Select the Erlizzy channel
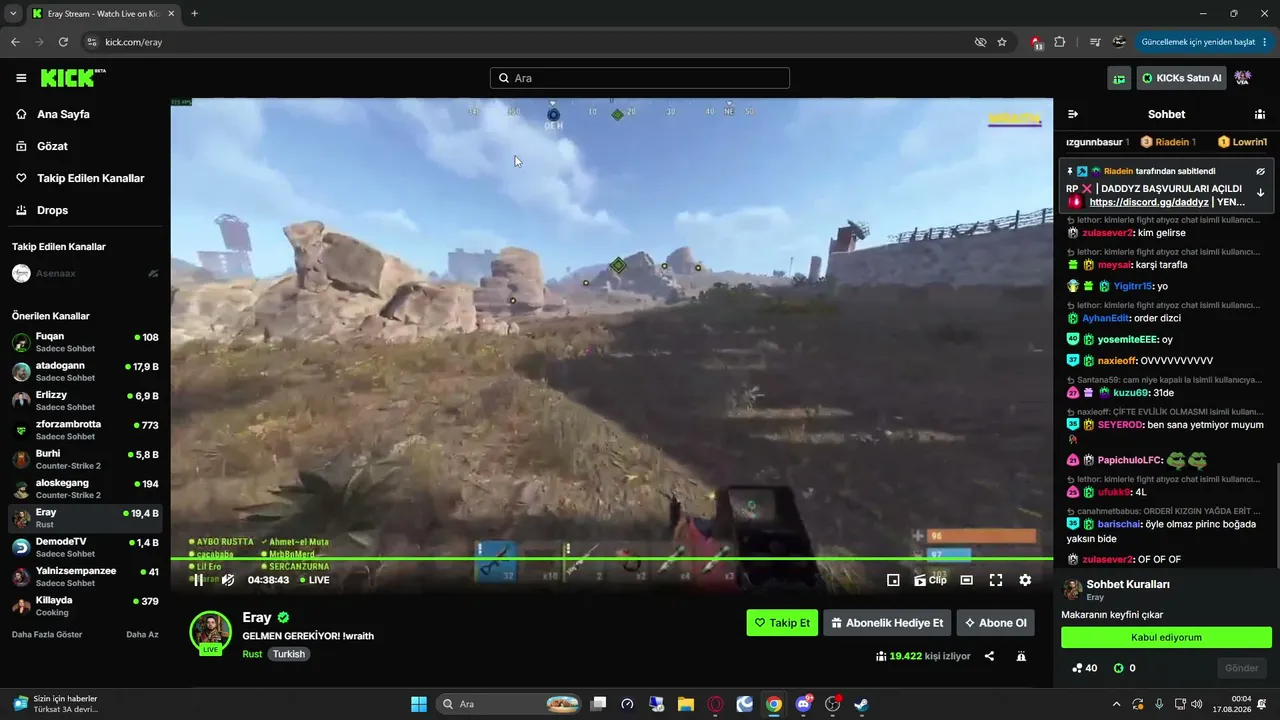The height and width of the screenshot is (720, 1280). click(x=85, y=401)
